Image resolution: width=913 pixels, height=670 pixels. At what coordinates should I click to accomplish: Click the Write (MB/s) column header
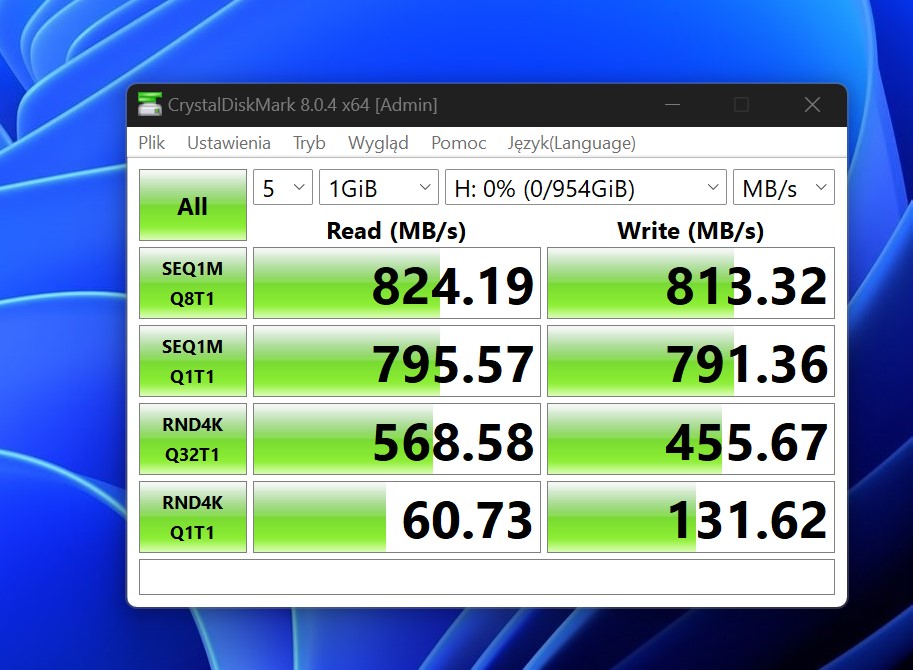pos(691,231)
